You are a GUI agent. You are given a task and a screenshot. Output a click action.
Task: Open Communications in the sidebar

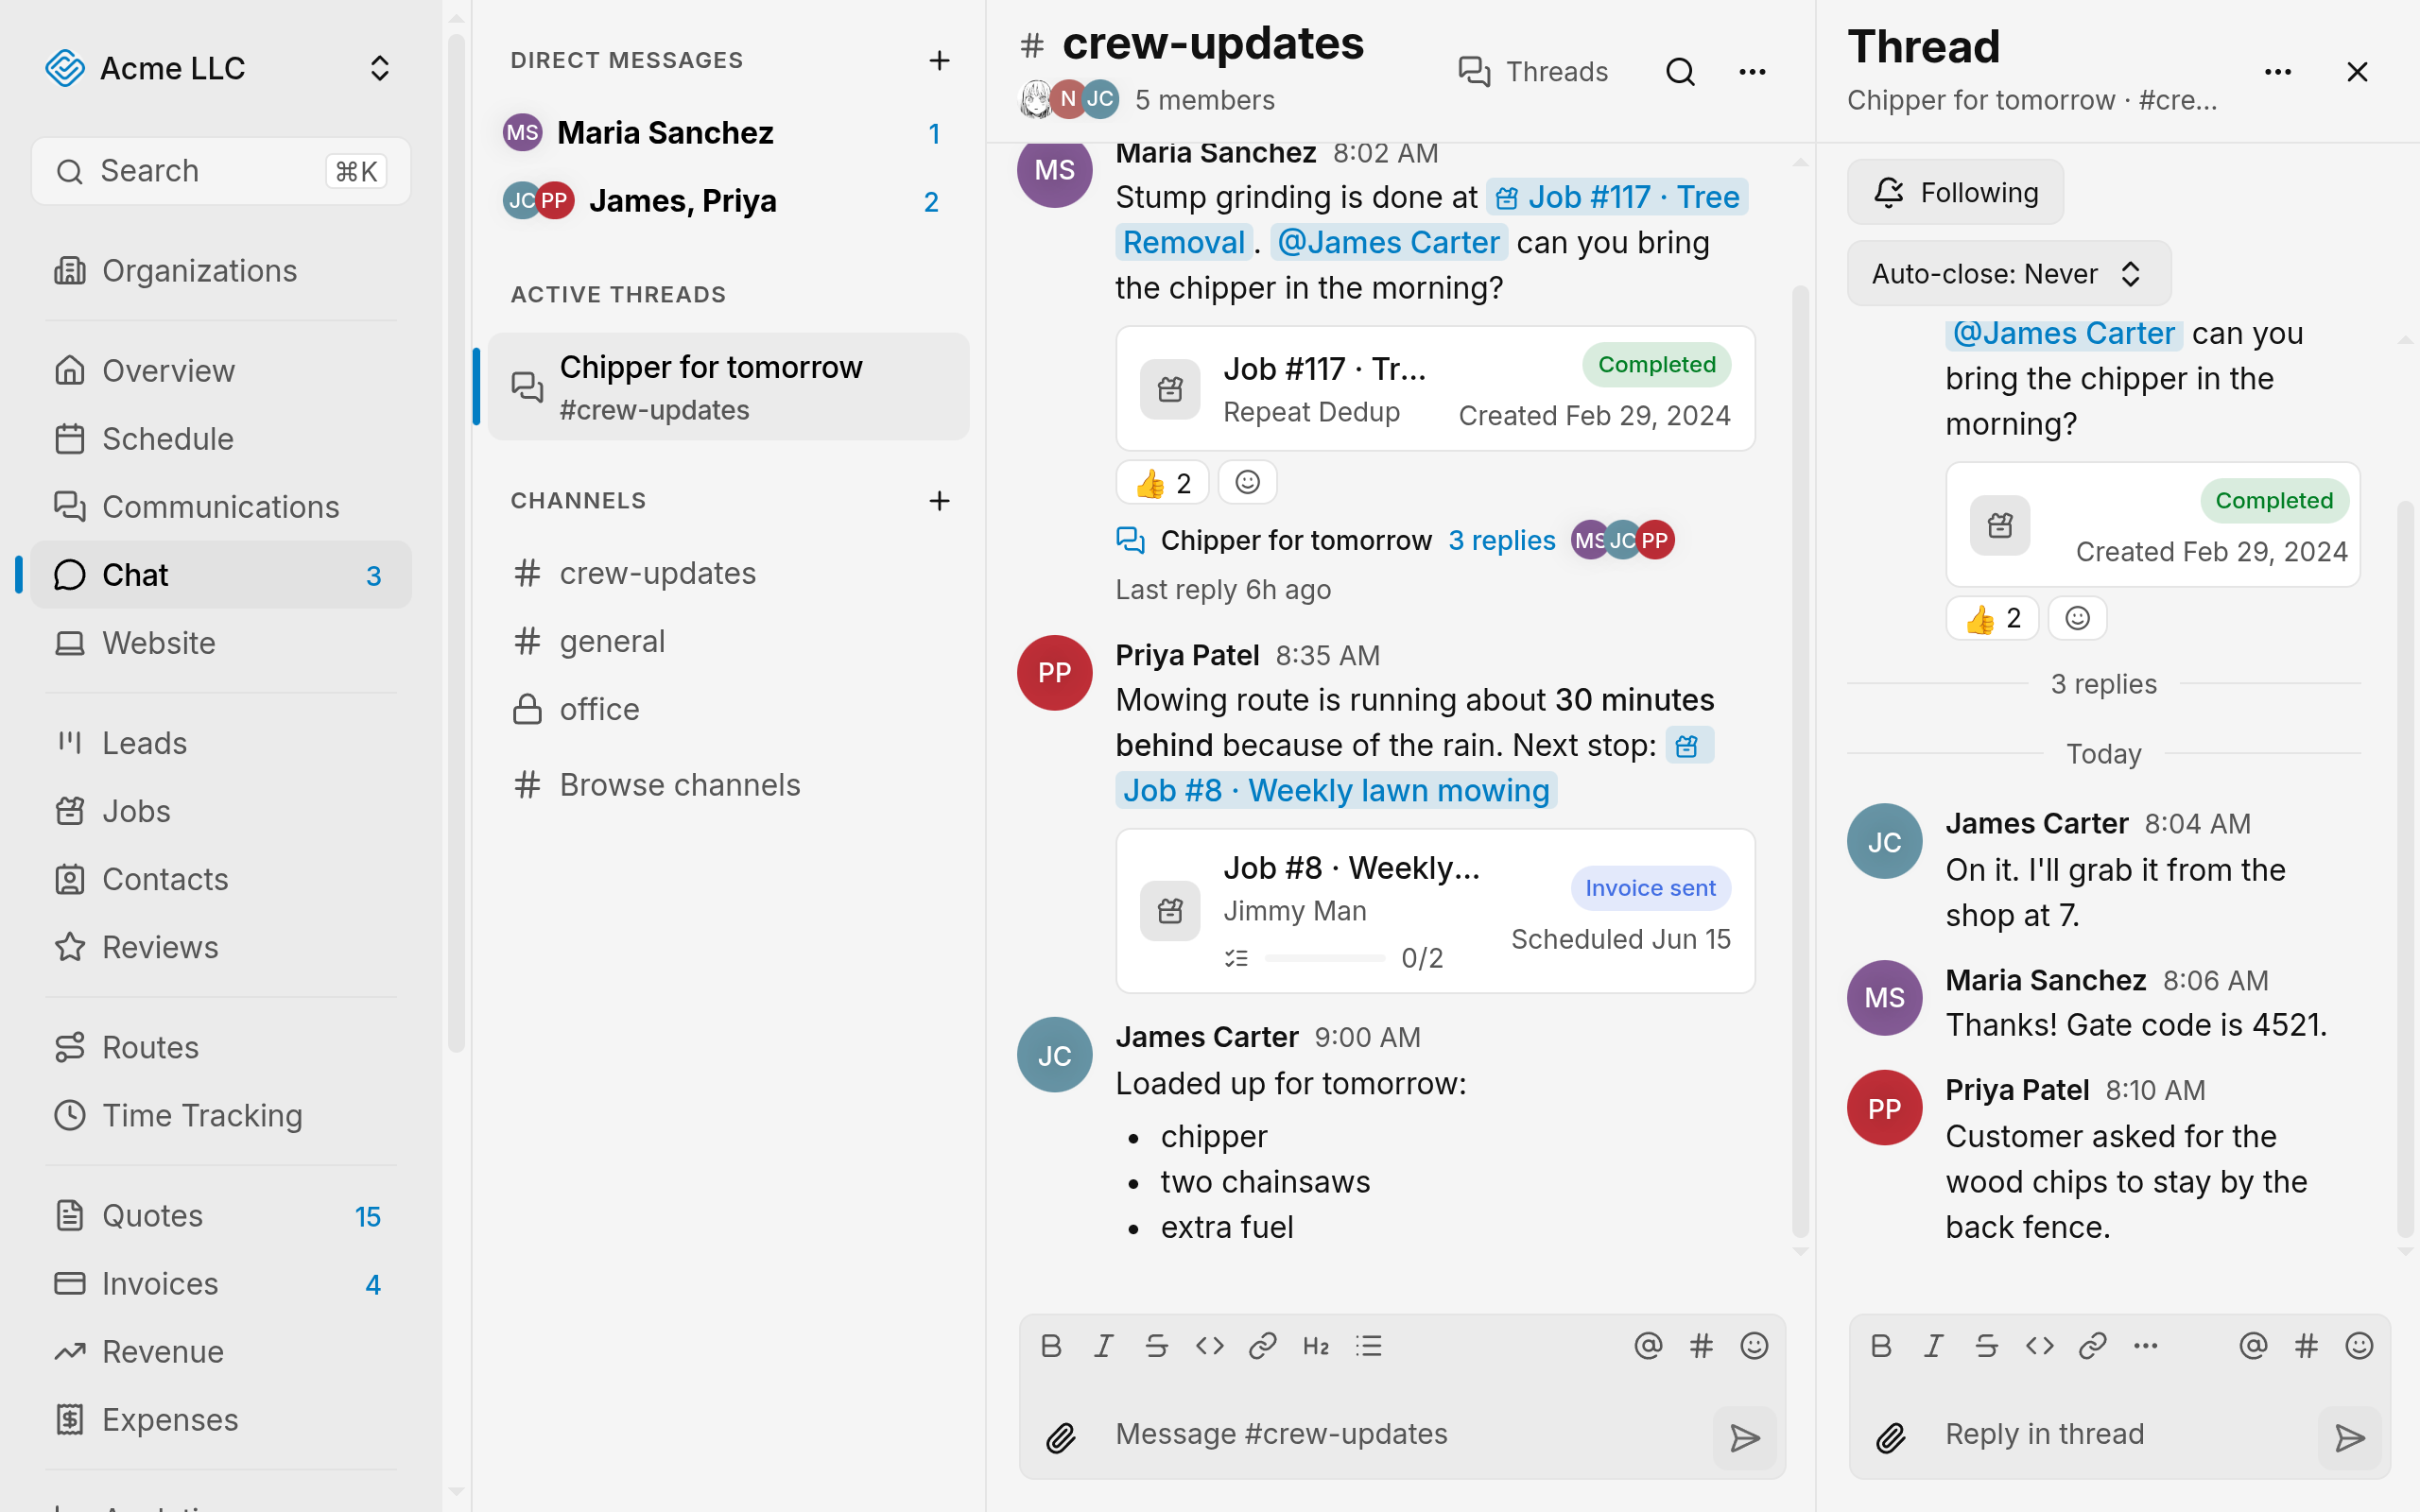click(221, 507)
